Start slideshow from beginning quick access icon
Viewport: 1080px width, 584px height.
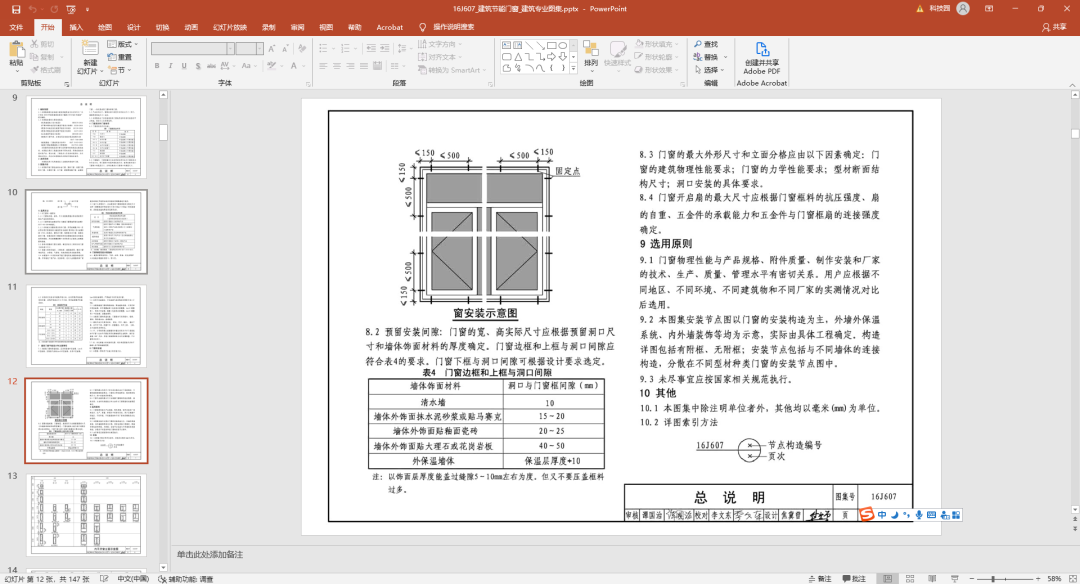(x=71, y=9)
